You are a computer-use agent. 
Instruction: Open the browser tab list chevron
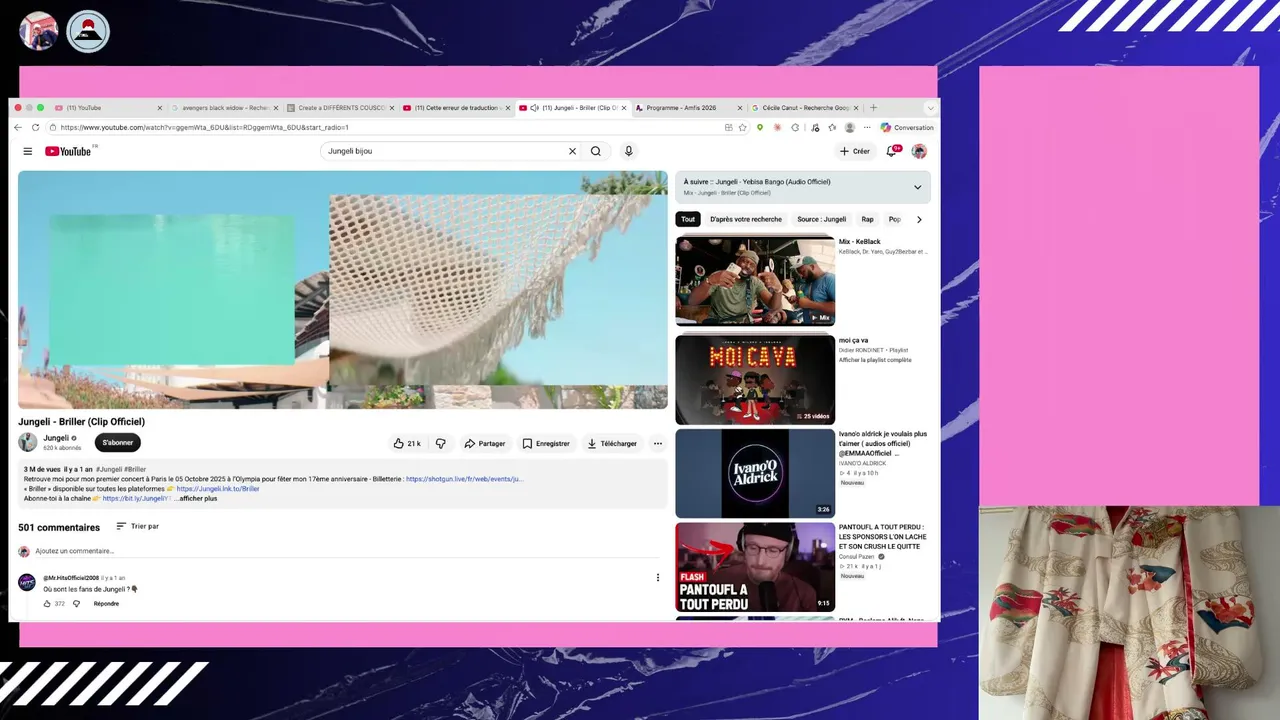(x=931, y=107)
